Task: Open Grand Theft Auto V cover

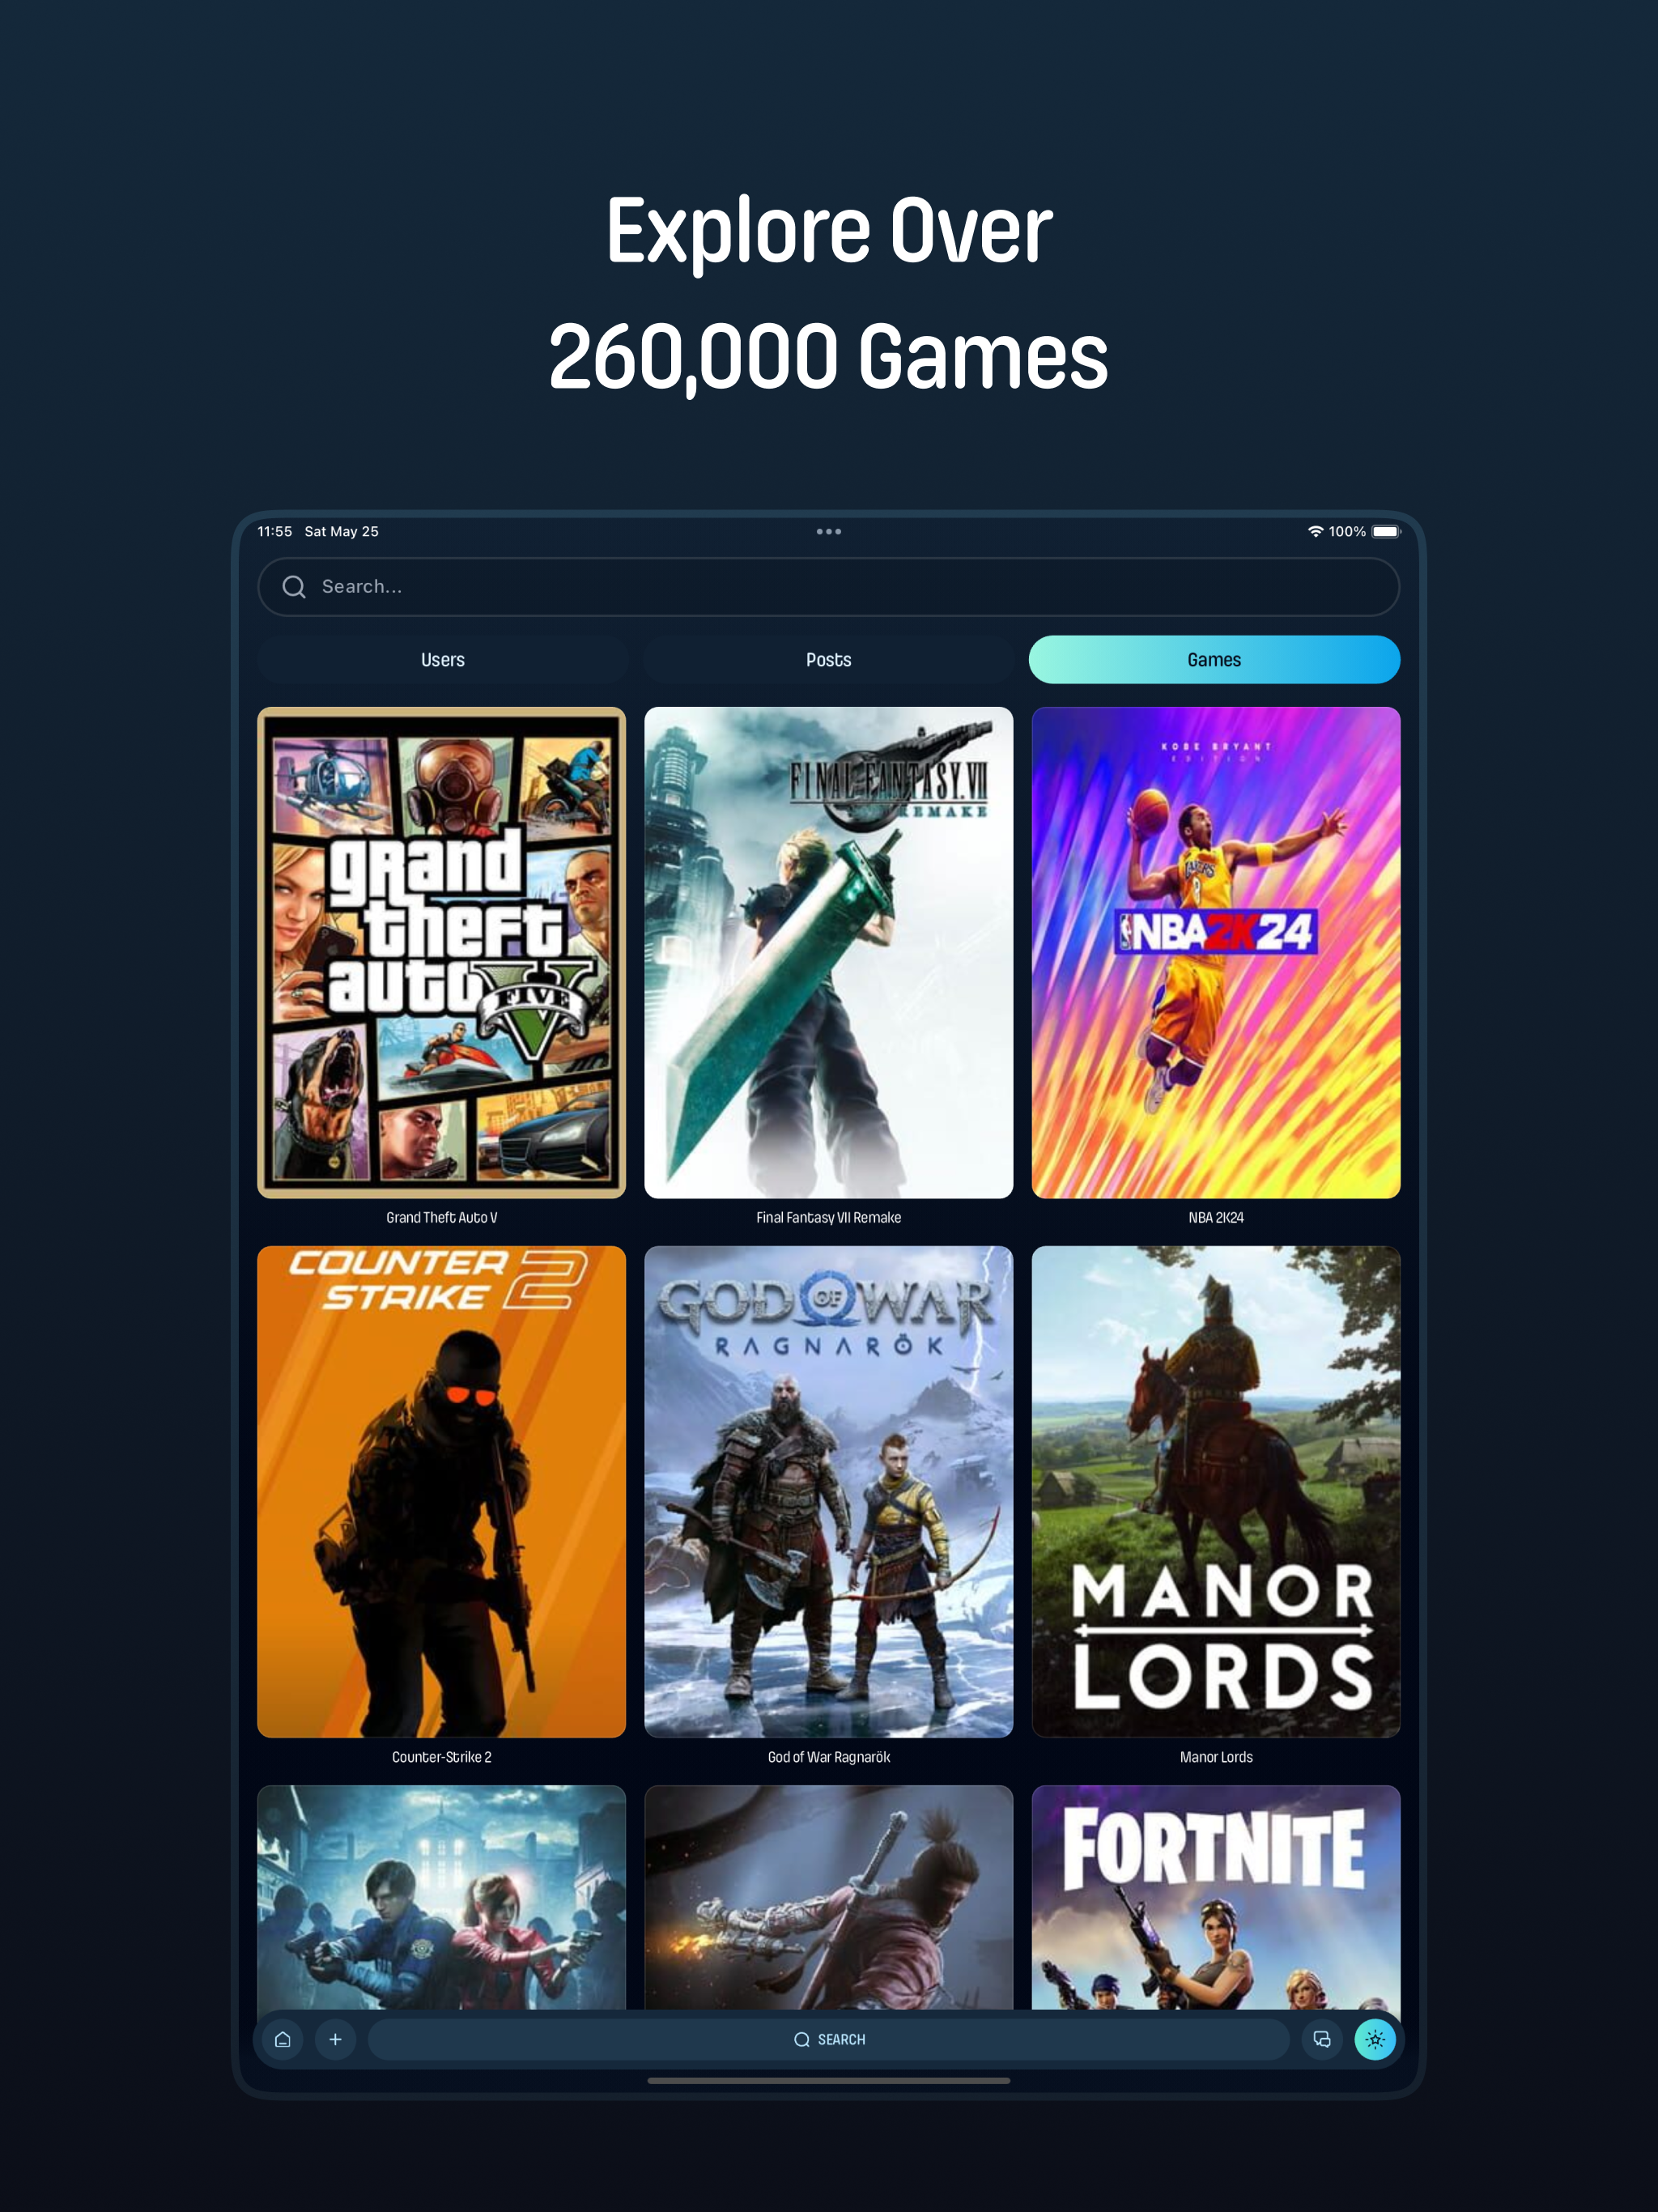Action: [441, 953]
